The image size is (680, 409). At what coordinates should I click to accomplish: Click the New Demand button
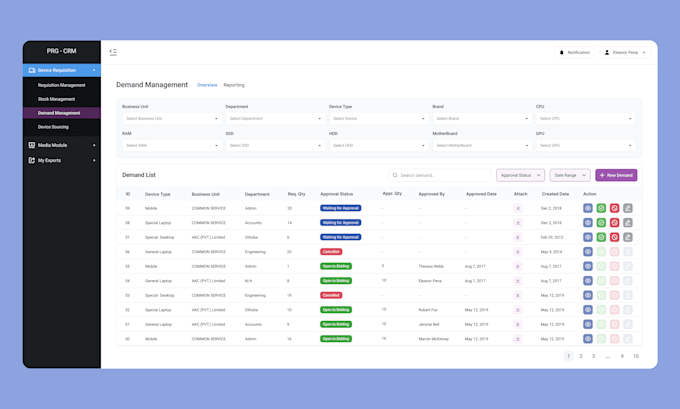(616, 175)
